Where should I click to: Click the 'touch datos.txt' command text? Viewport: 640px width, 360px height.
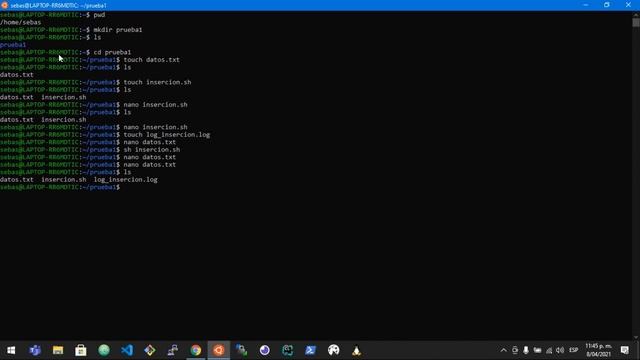(151, 60)
